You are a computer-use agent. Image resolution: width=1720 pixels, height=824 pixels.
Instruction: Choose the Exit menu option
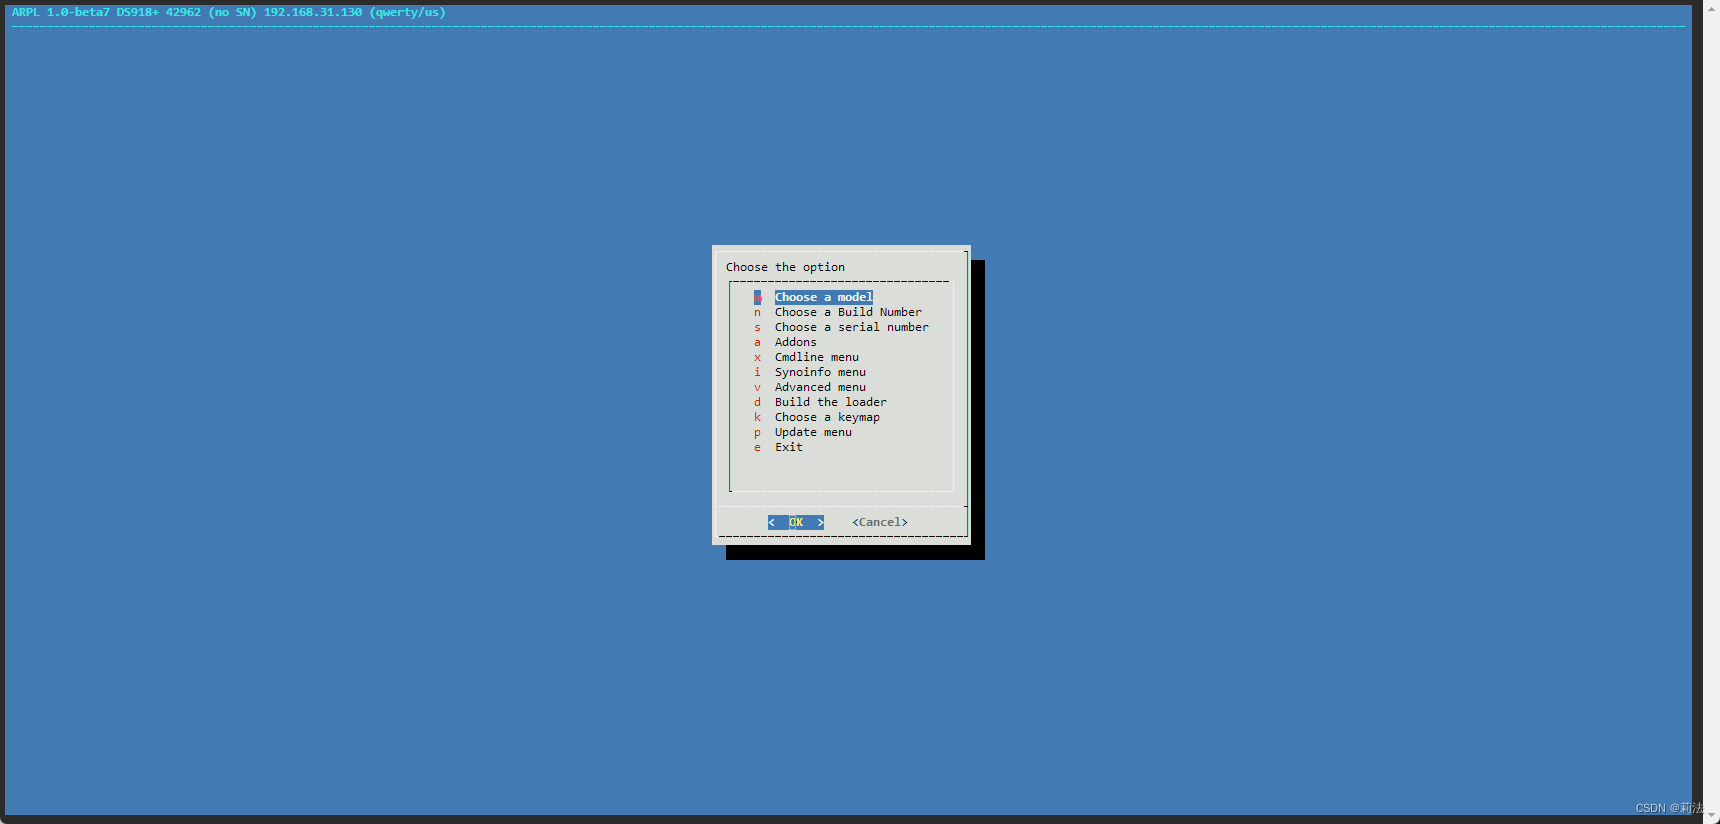(788, 447)
